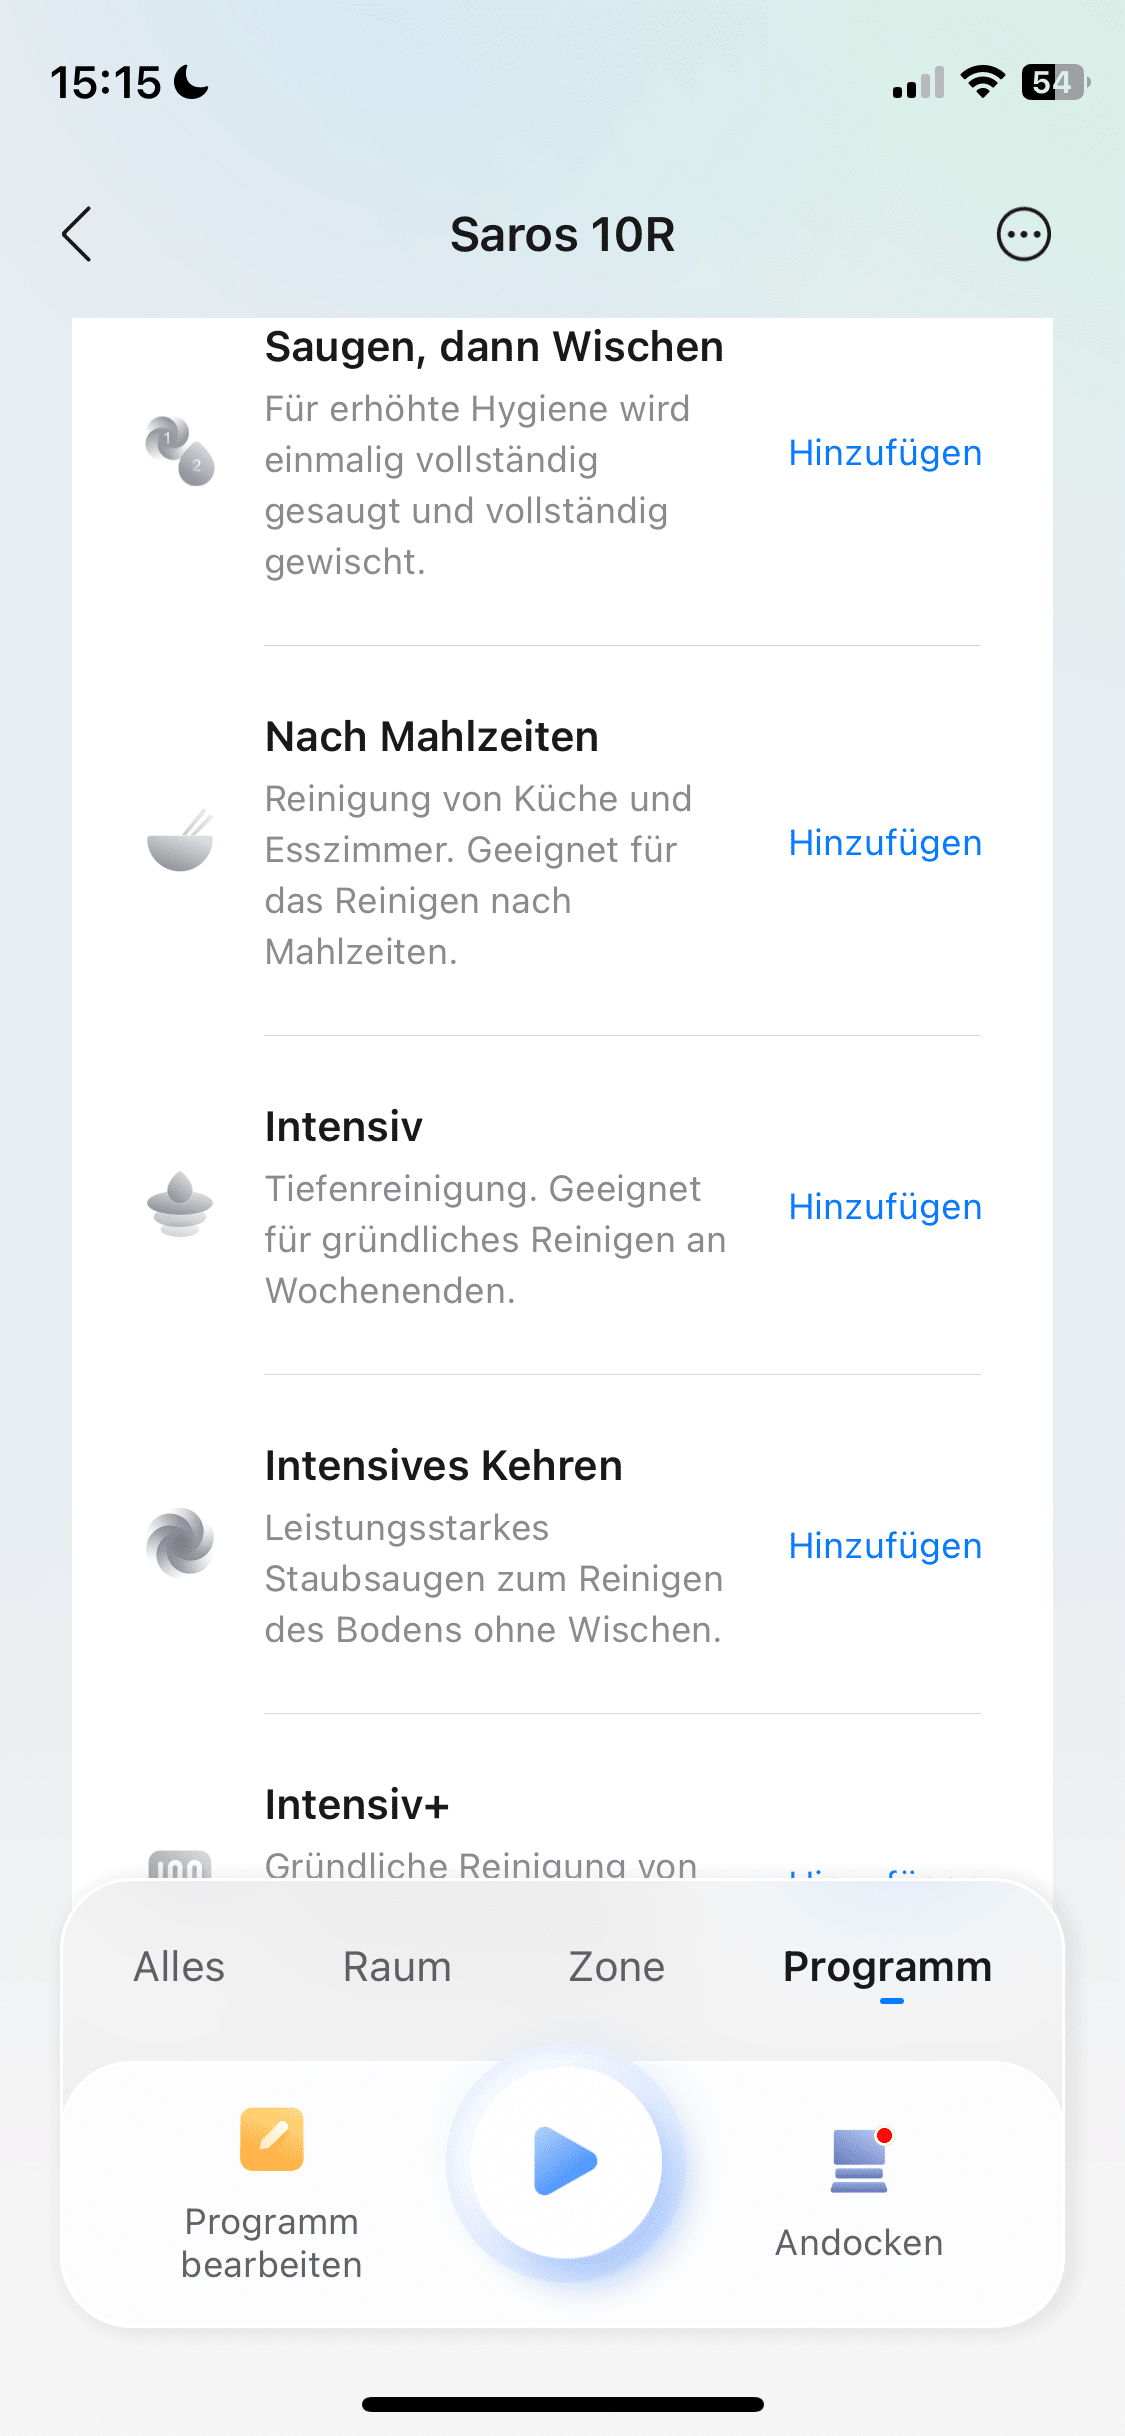Tap the battery indicator in status bar

coord(1054,82)
